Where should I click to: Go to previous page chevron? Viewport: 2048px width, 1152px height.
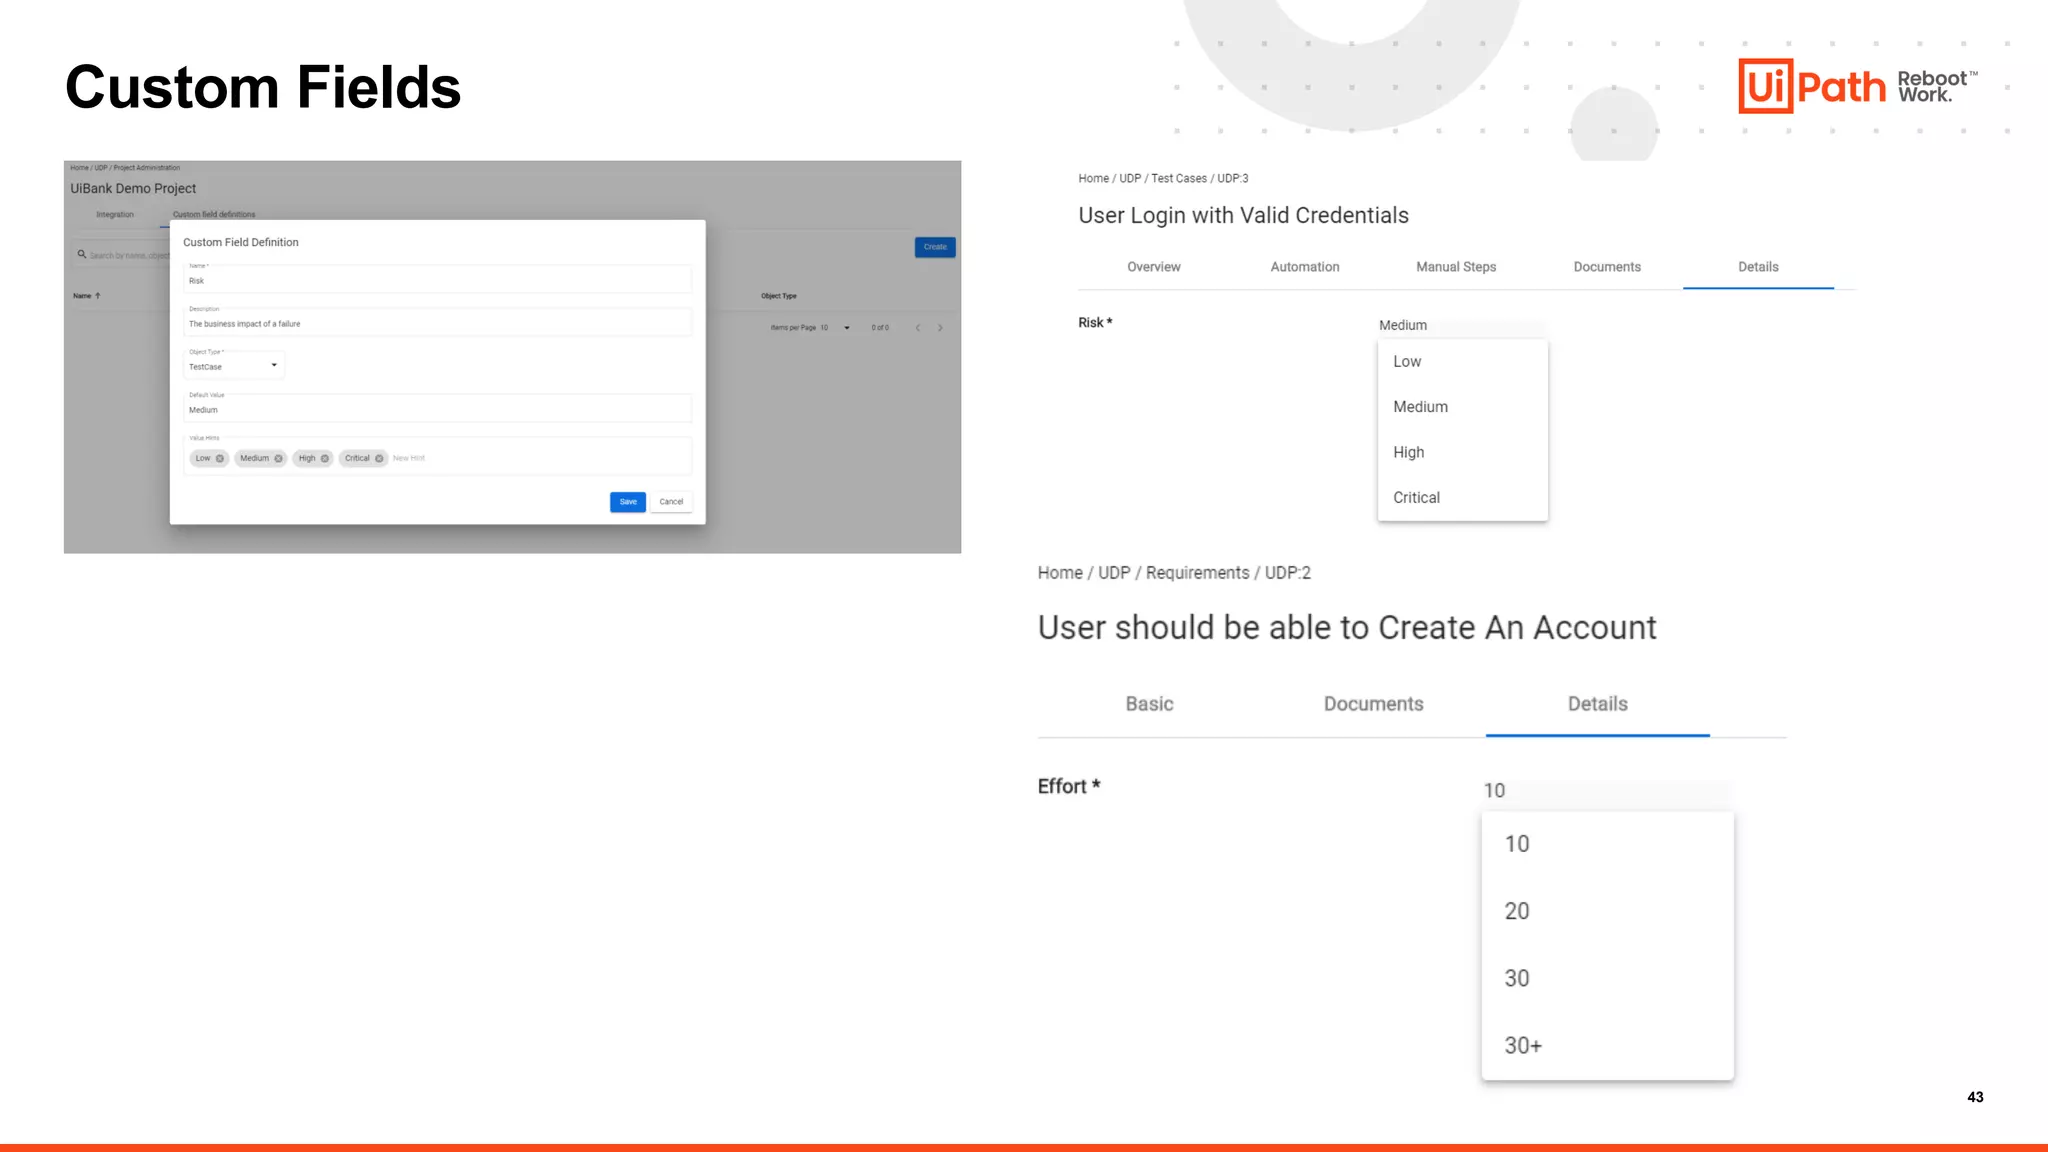pos(917,328)
